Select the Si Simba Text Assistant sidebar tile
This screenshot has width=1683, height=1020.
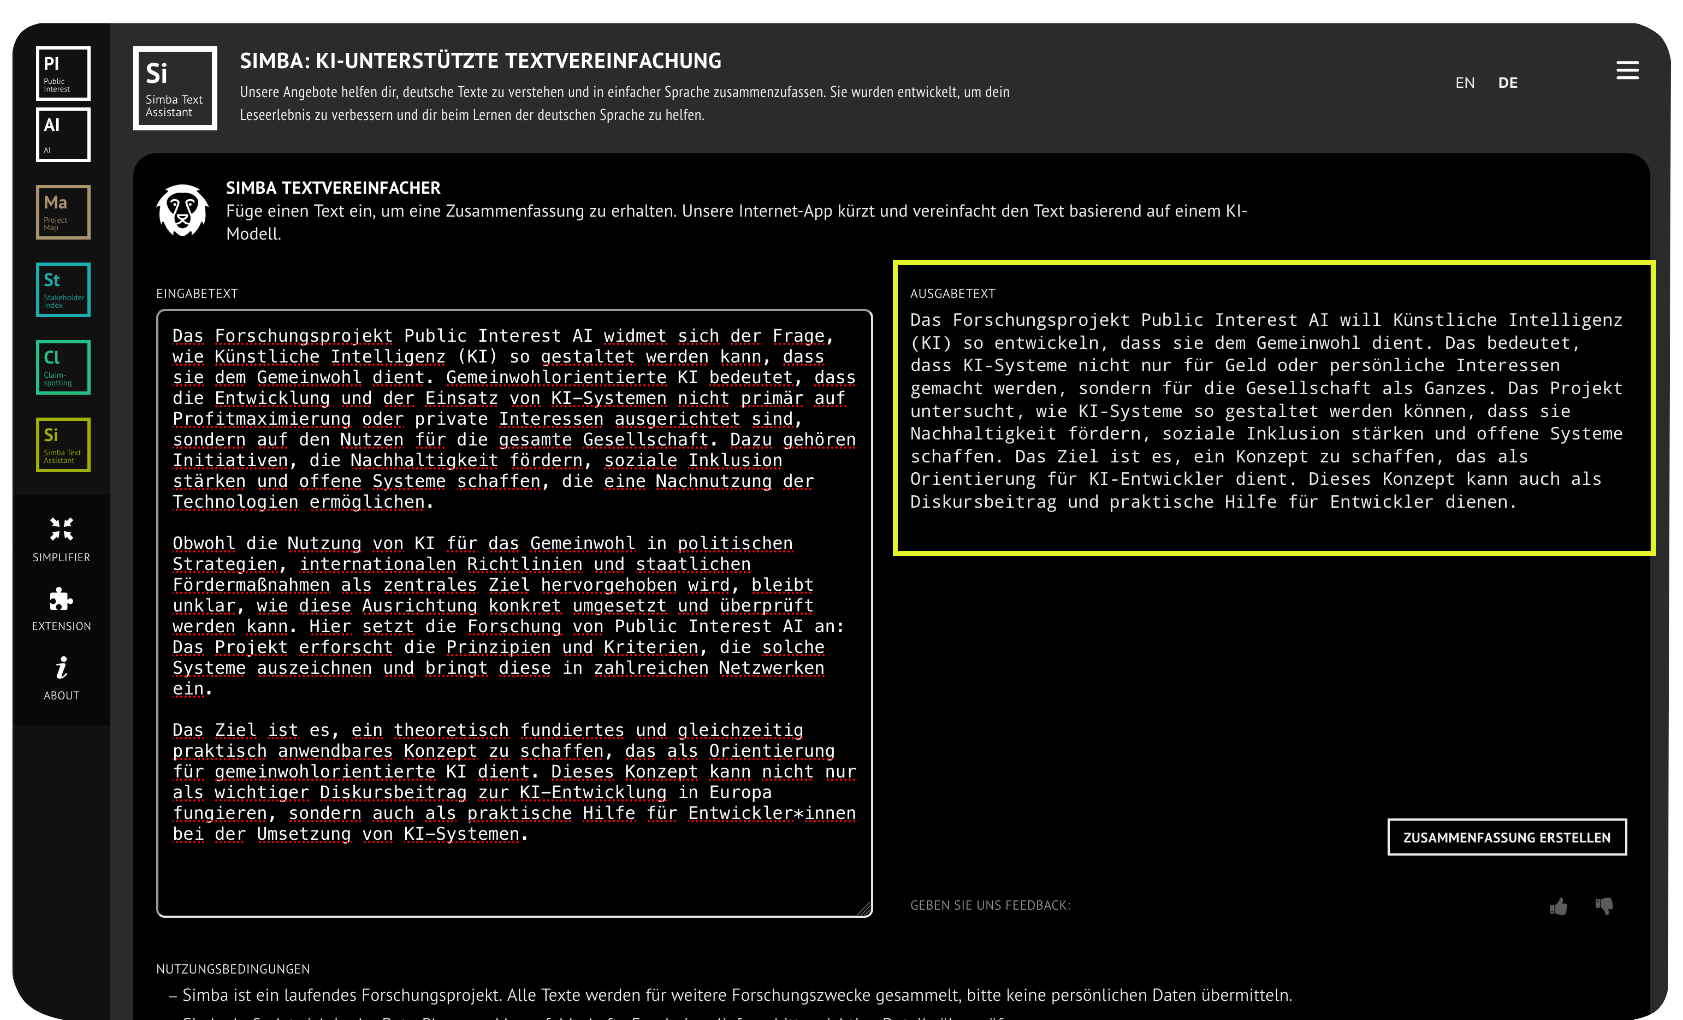(x=63, y=445)
